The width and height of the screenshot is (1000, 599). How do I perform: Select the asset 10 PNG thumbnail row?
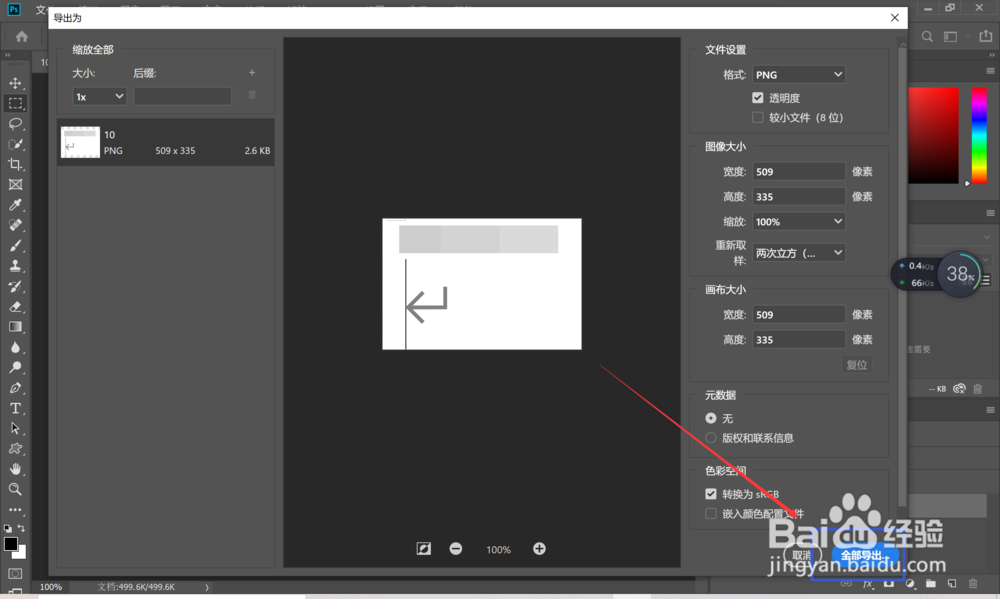pos(166,142)
